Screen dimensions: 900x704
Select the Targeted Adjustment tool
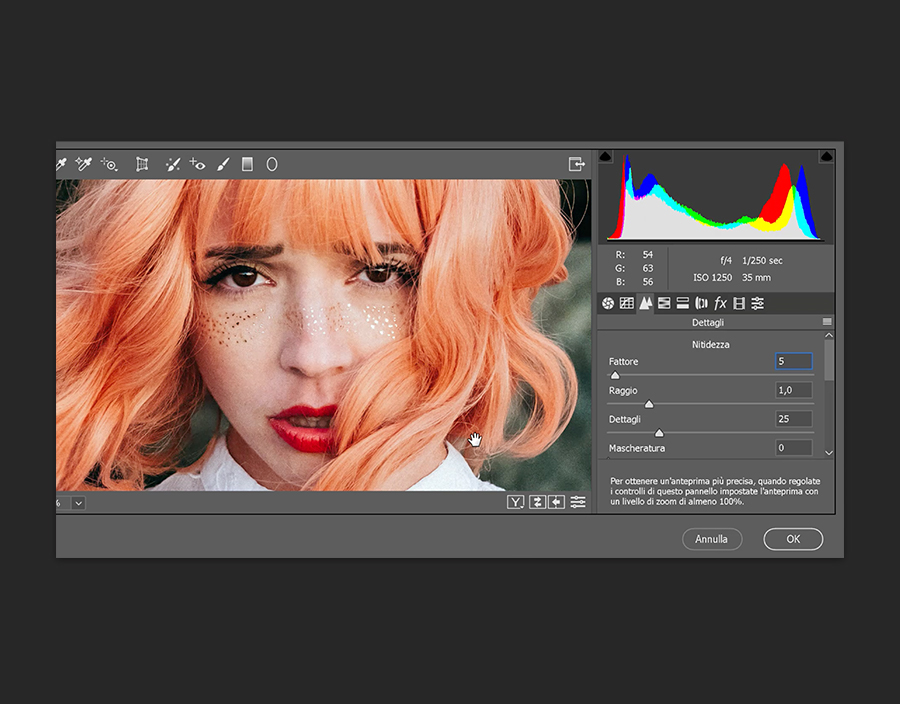point(108,164)
